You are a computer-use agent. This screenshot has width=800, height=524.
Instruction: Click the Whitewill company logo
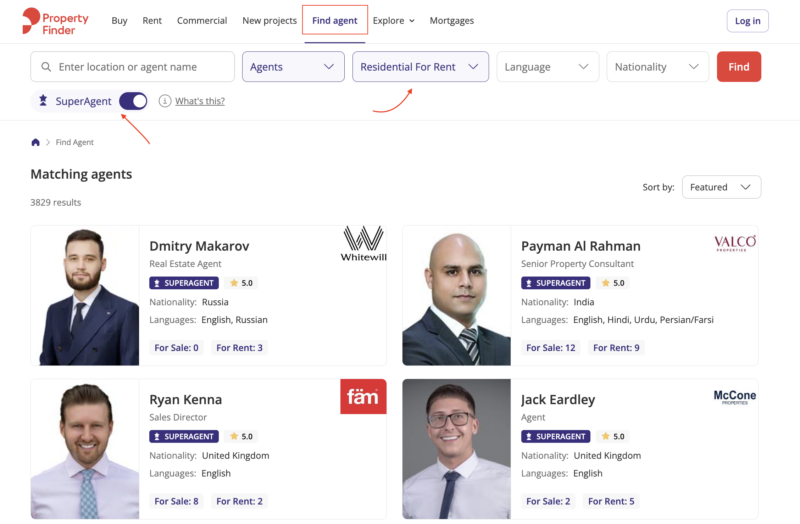[363, 243]
